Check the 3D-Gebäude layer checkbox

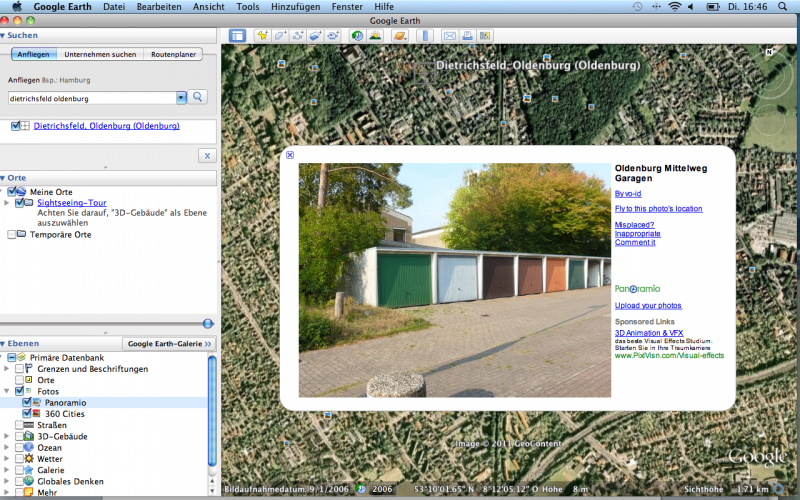tap(19, 436)
